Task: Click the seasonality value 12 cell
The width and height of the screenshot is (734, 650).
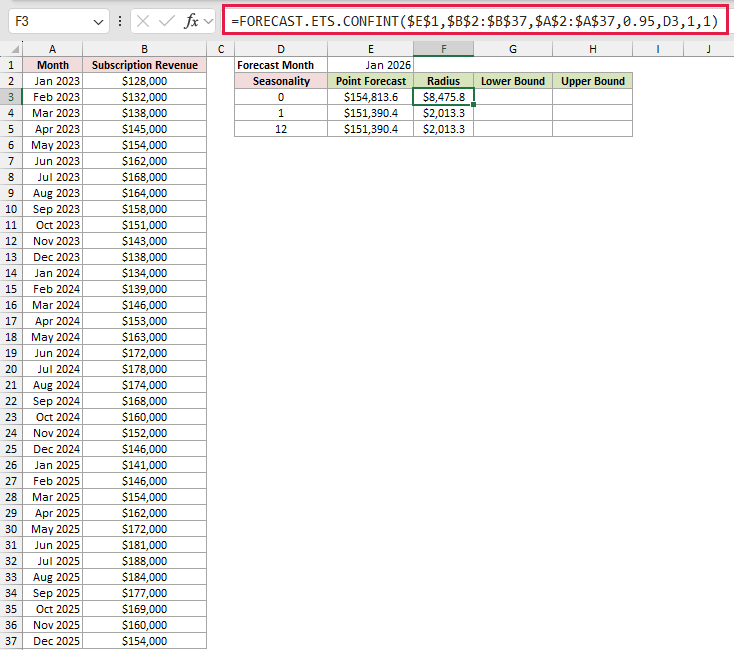Action: 281,129
